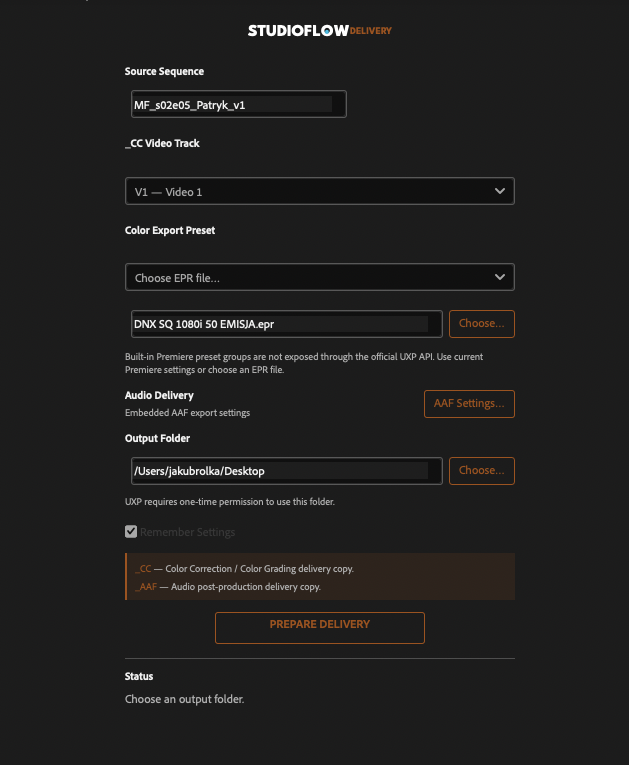The image size is (629, 765).
Task: Click the Source Sequence field MF_s02e05_Patryk_v1
Action: pos(239,104)
